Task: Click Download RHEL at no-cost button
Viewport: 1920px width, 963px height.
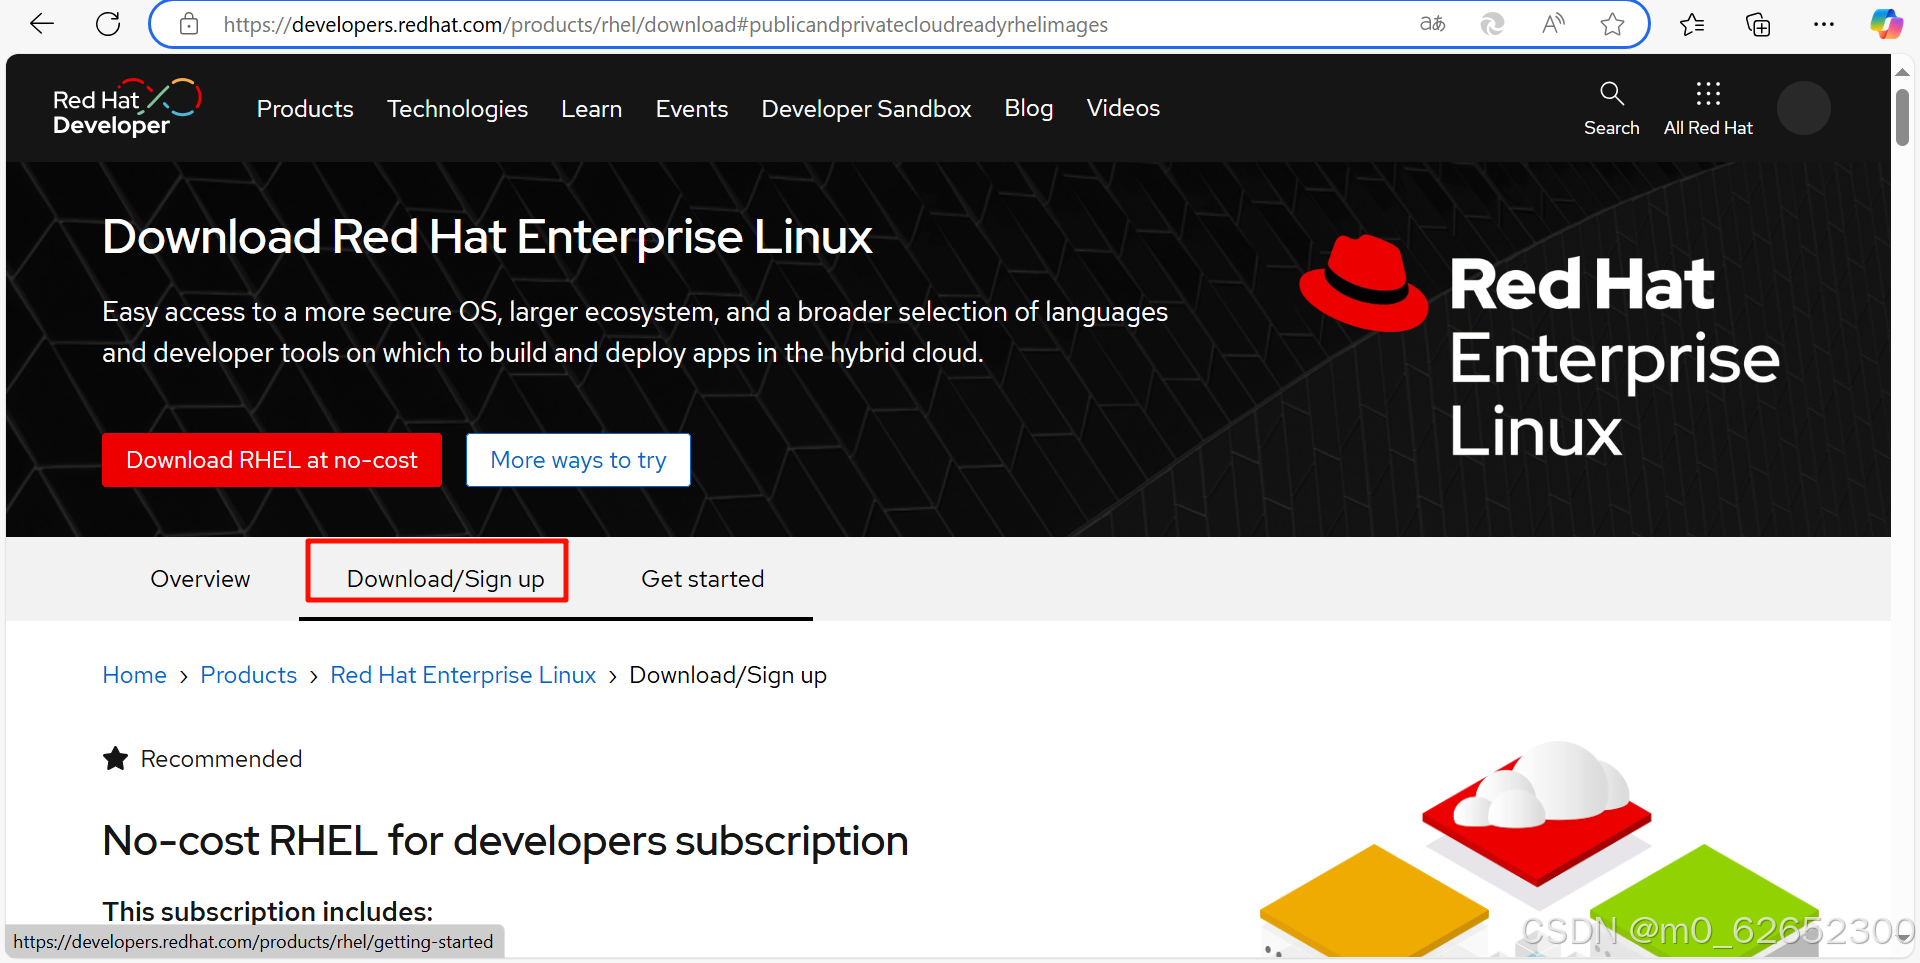Action: 272,460
